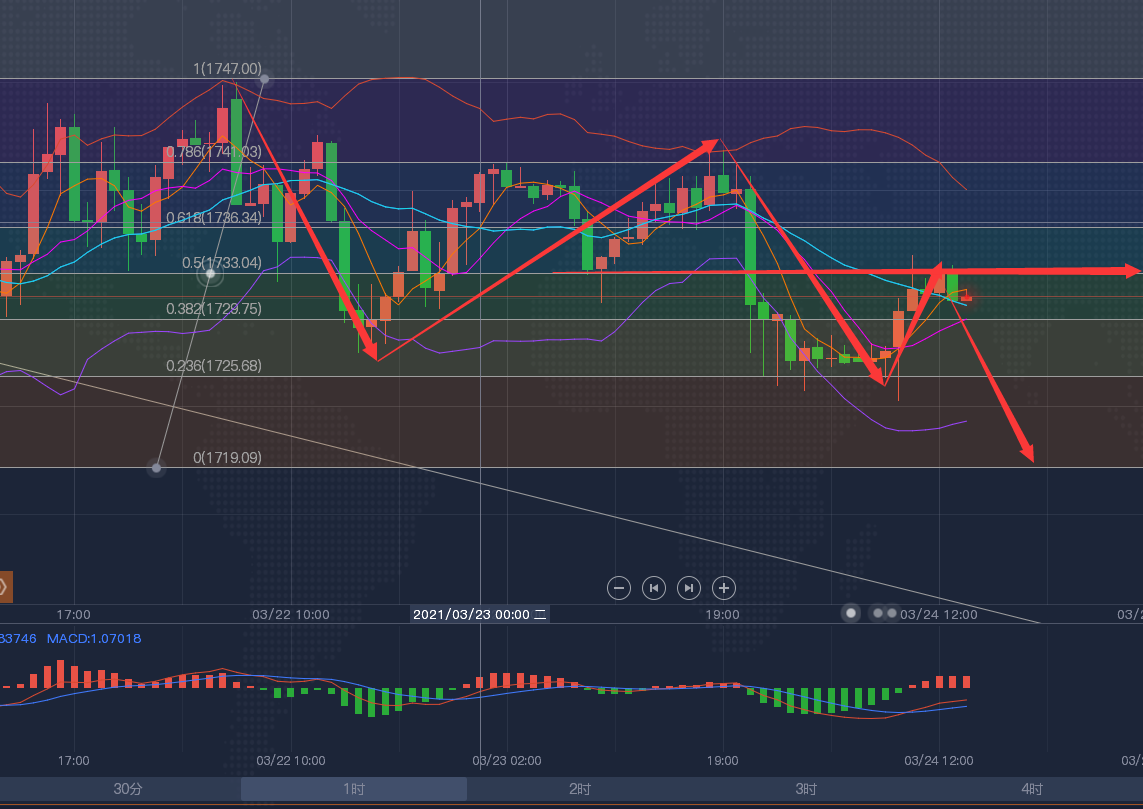
Task: Switch to the 30分 timeframe tab
Action: [x=128, y=789]
